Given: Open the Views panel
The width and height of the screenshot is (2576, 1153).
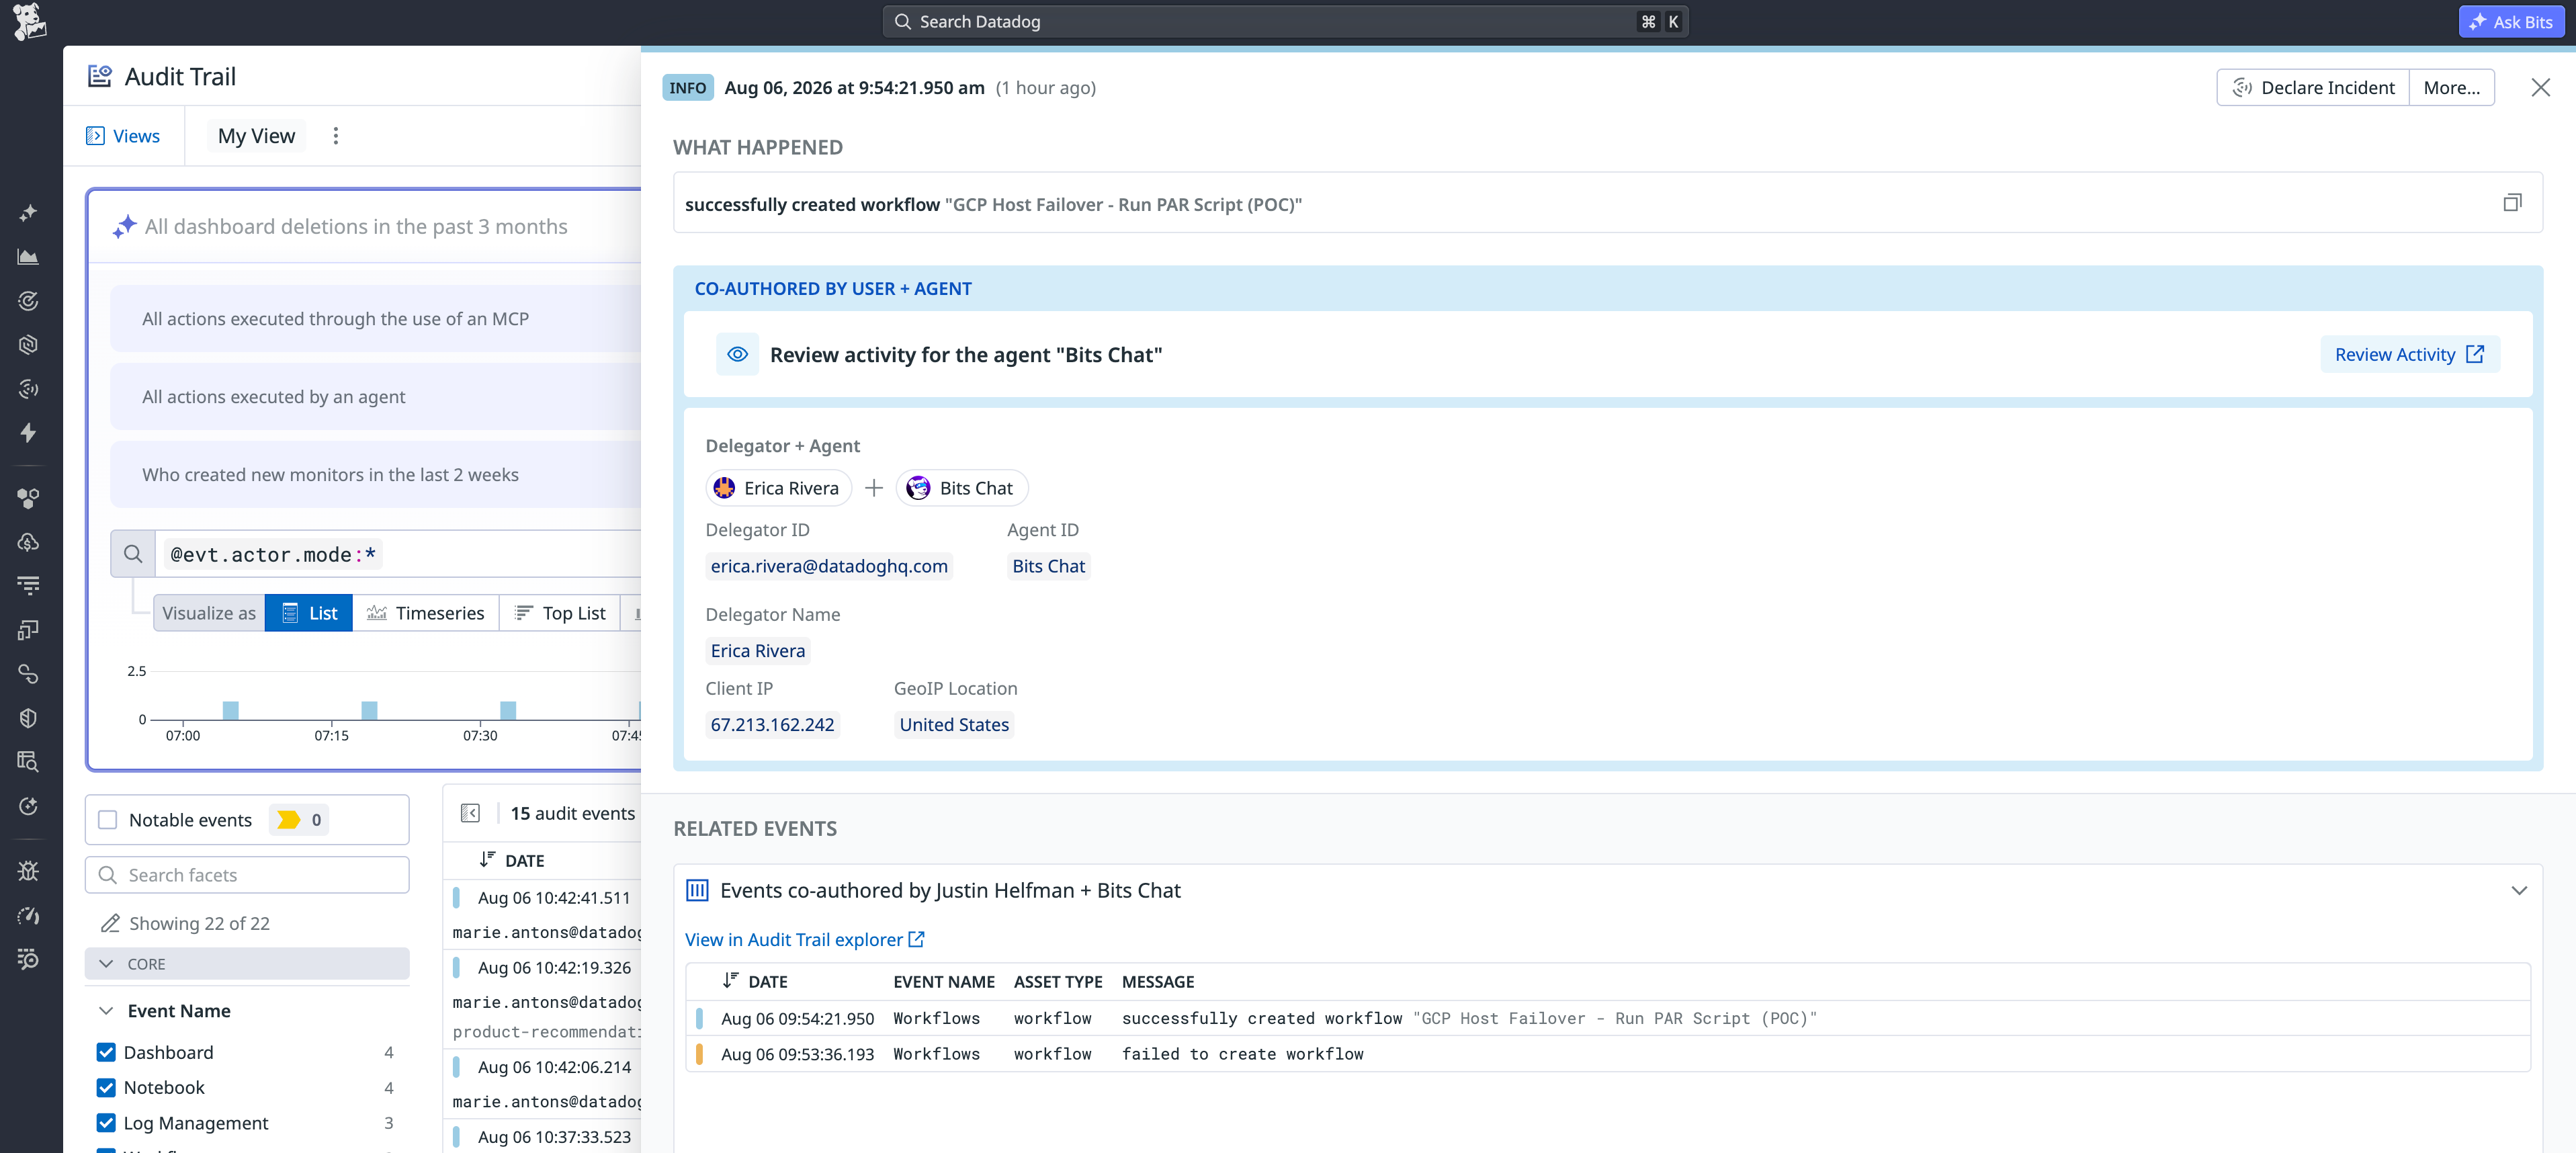Looking at the screenshot, I should (x=123, y=136).
